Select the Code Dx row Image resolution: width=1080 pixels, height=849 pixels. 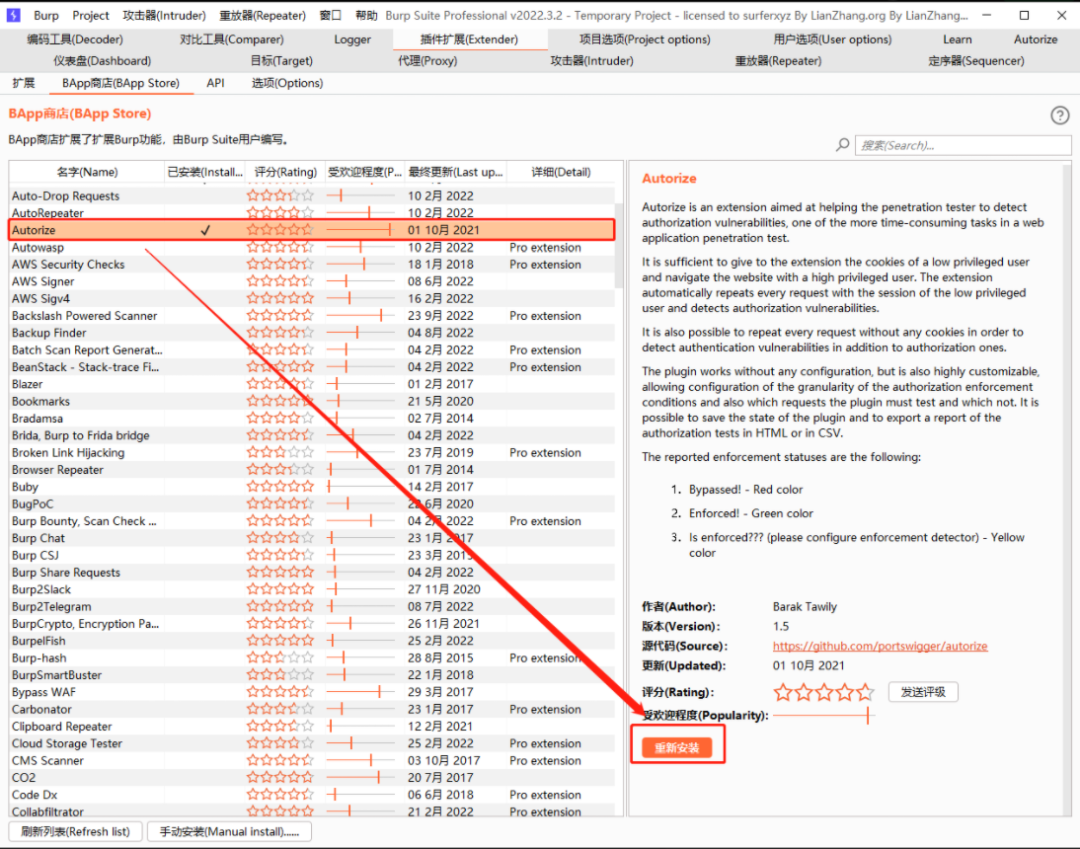(x=312, y=795)
